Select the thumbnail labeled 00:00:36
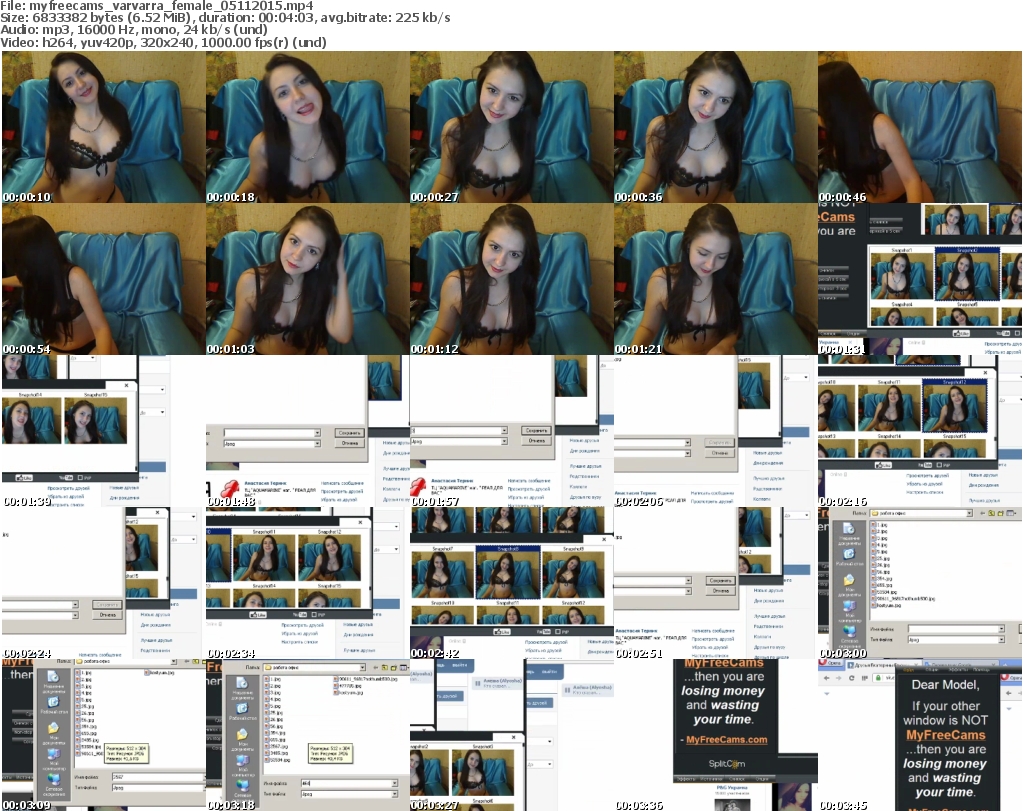The height and width of the screenshot is (811, 1024). tap(715, 127)
